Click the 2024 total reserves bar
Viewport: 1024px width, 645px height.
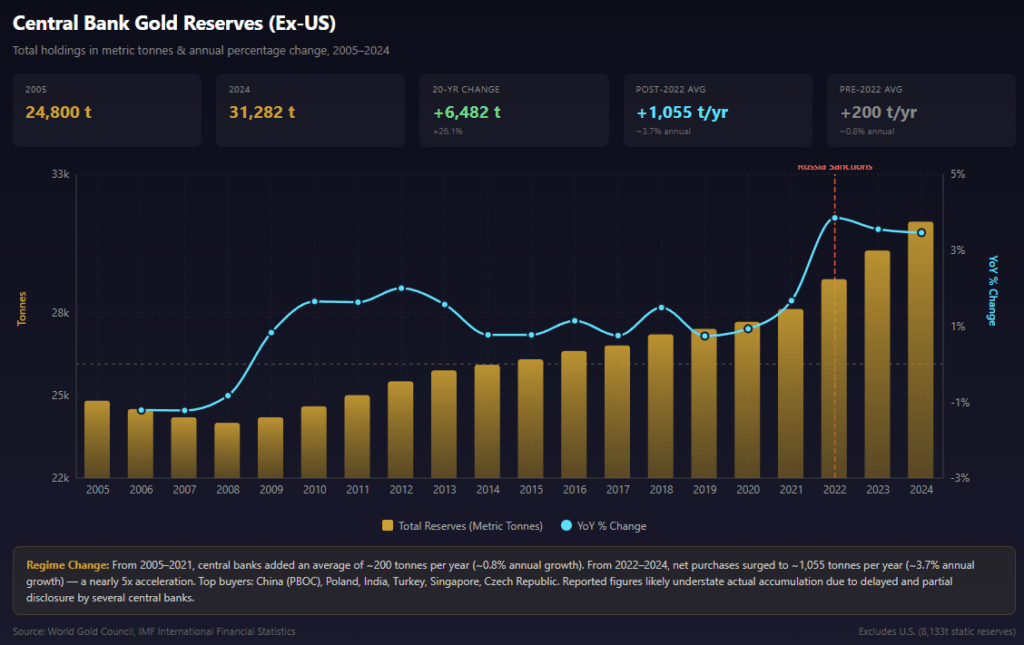[920, 350]
